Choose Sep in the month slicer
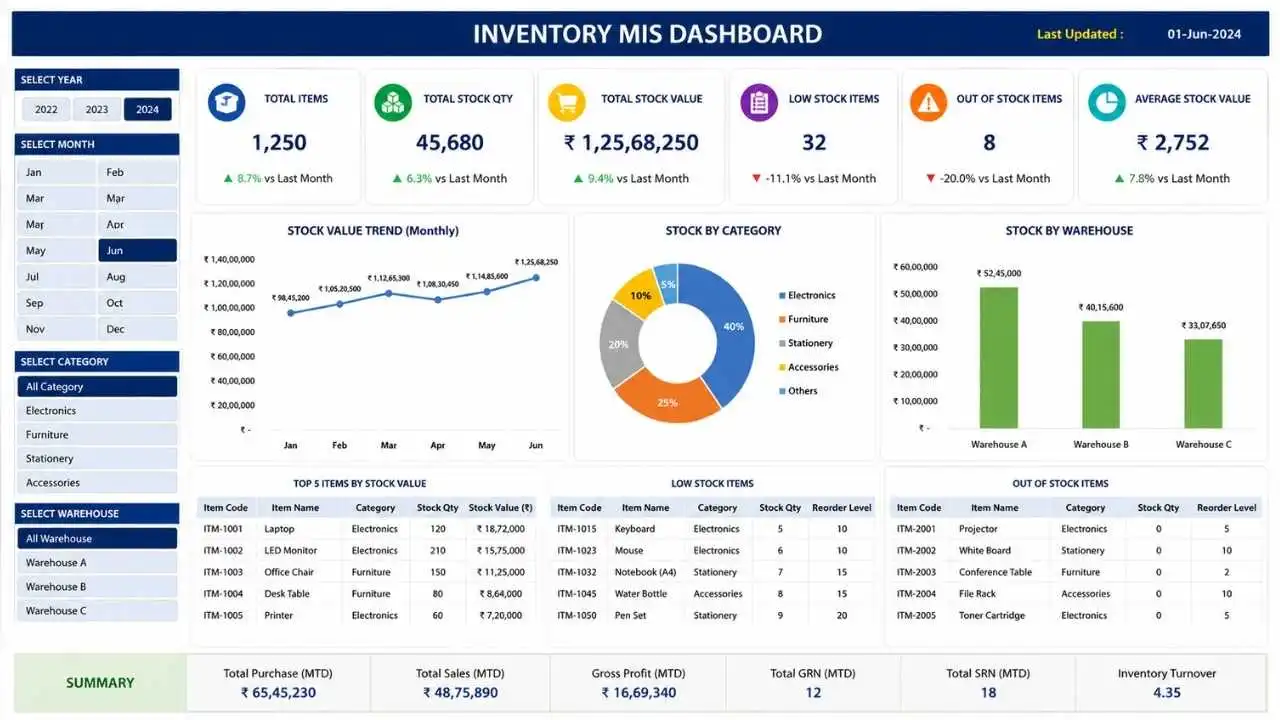Image resolution: width=1280 pixels, height=720 pixels. pos(57,303)
